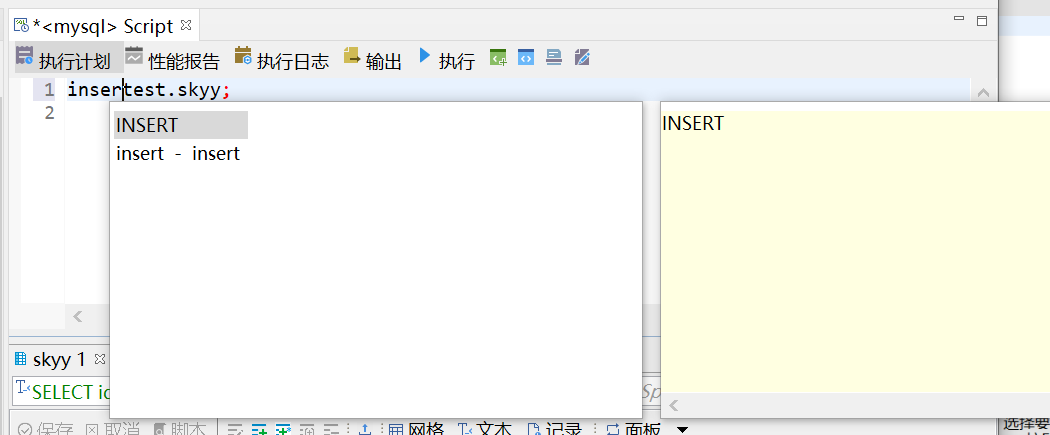Close the <mysql> Script tab

point(186,25)
